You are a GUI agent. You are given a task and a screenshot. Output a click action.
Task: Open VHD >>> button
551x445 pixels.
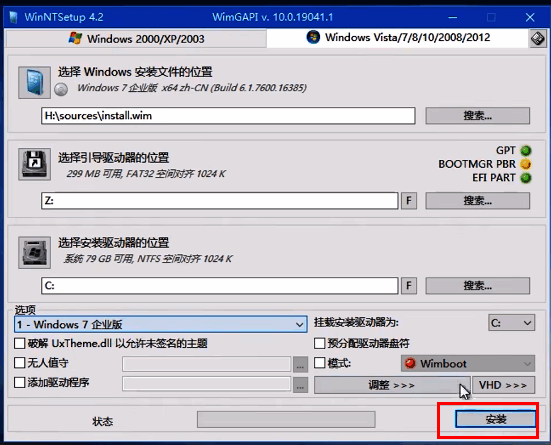pyautogui.click(x=504, y=385)
